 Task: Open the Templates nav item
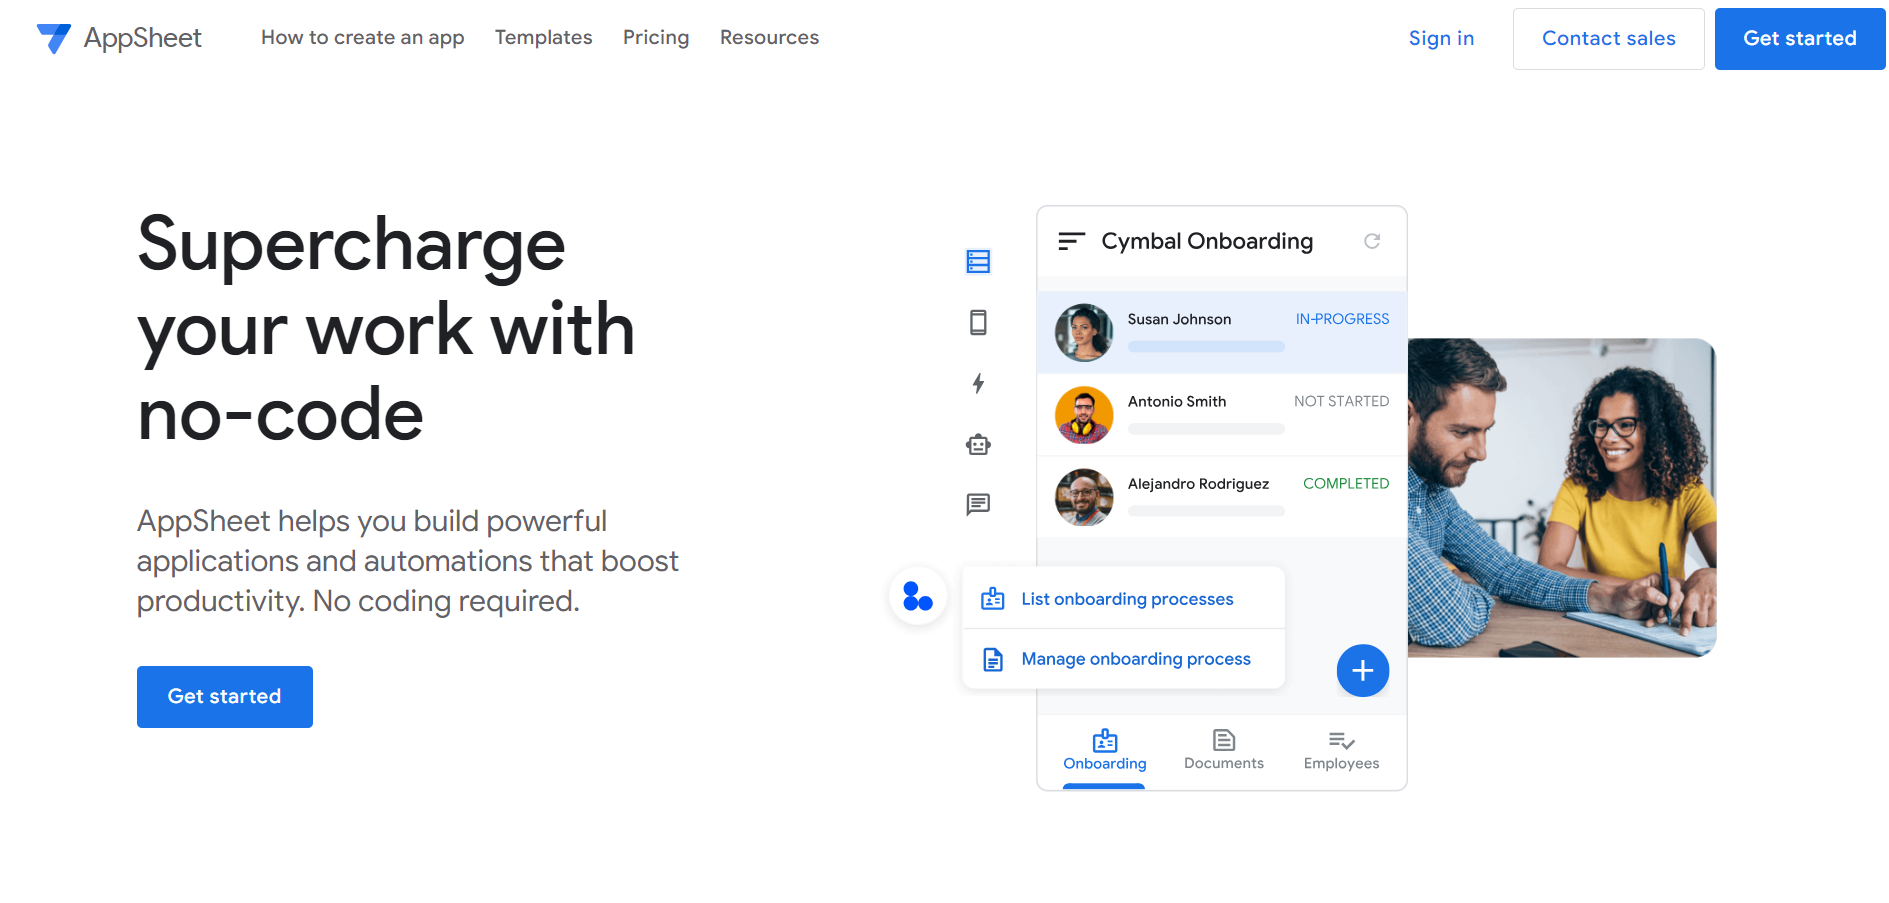pyautogui.click(x=543, y=38)
